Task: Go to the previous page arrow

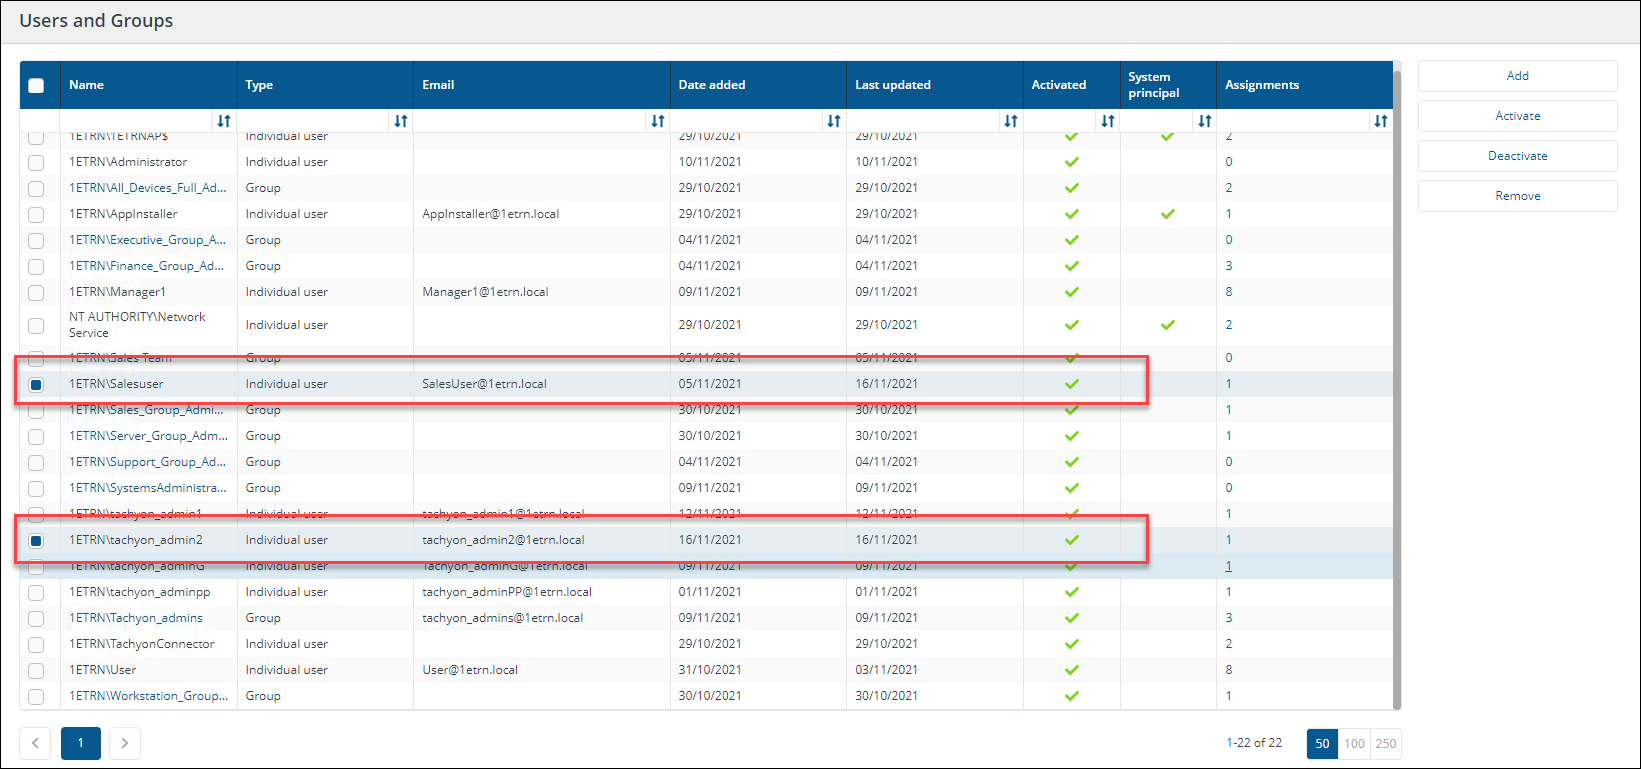Action: 35,743
